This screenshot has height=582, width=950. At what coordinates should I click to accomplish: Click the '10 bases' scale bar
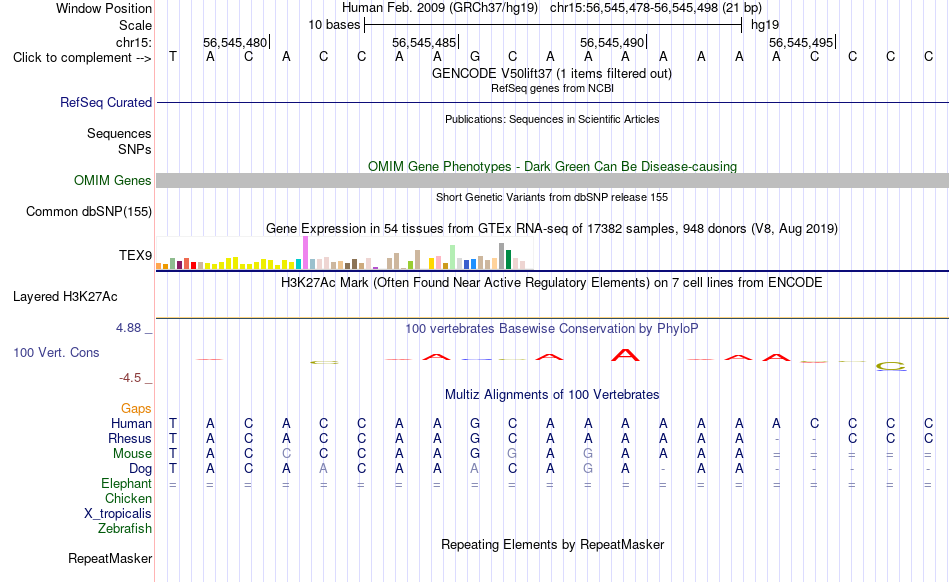click(x=553, y=25)
